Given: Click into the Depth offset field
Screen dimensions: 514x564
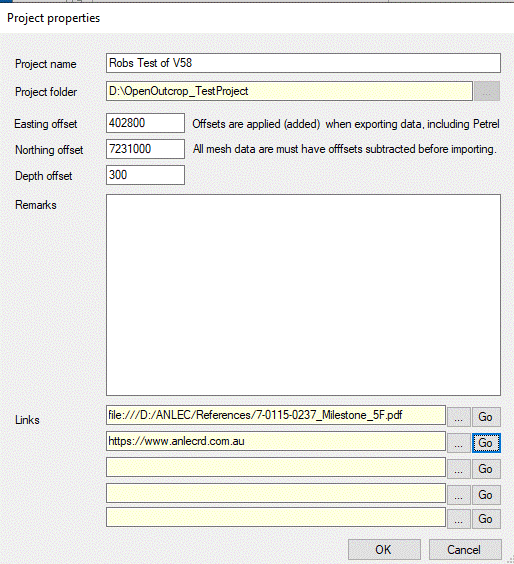Looking at the screenshot, I should click(x=145, y=175).
